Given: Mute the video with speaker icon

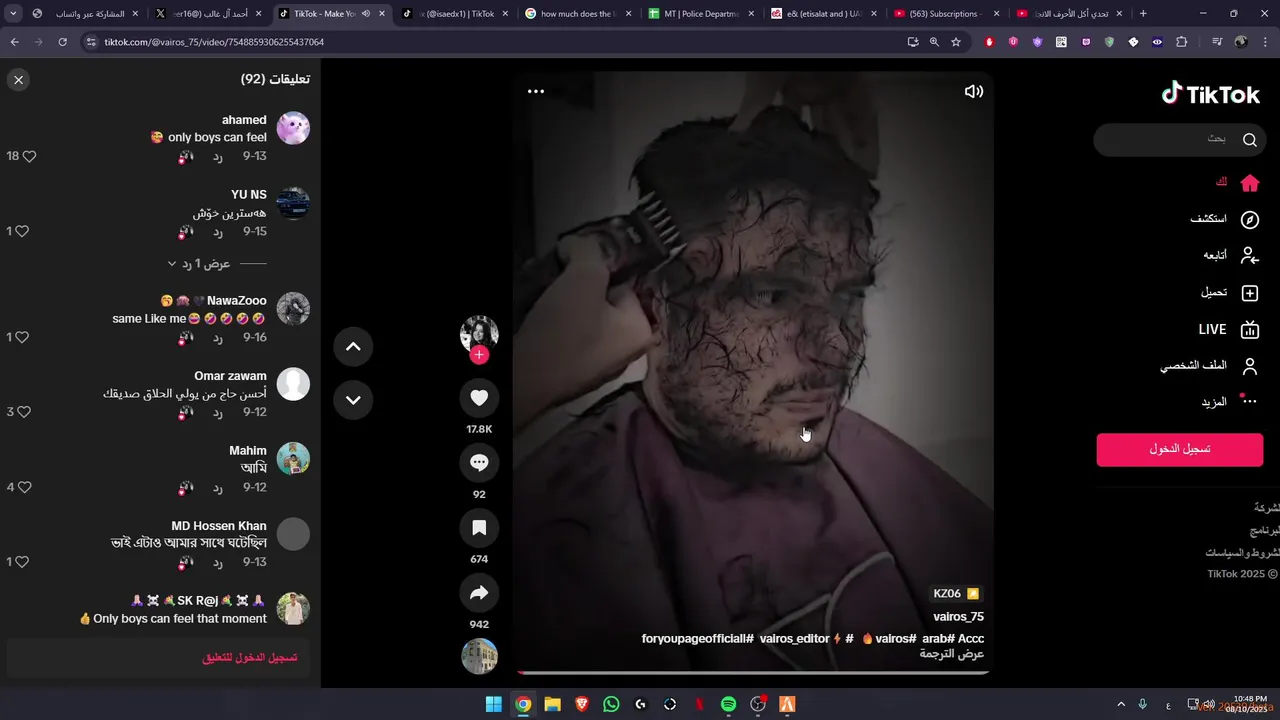Looking at the screenshot, I should click(x=973, y=91).
